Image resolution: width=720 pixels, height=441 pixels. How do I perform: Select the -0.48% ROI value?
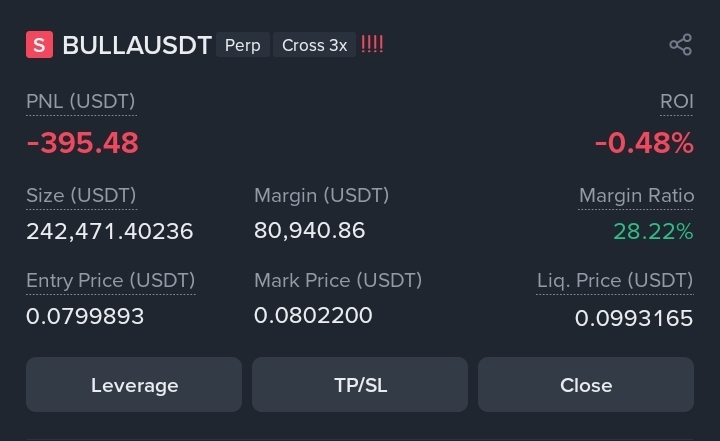pyautogui.click(x=644, y=142)
